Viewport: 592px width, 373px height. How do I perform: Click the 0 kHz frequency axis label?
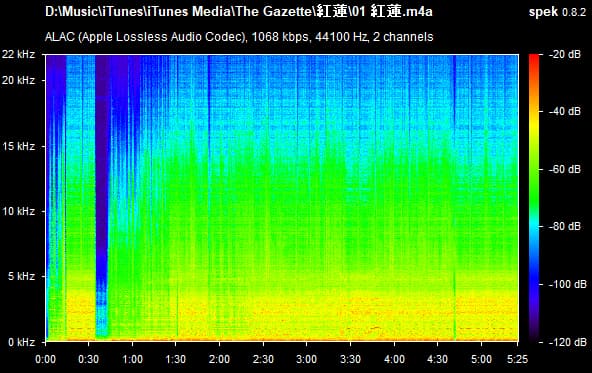21,342
